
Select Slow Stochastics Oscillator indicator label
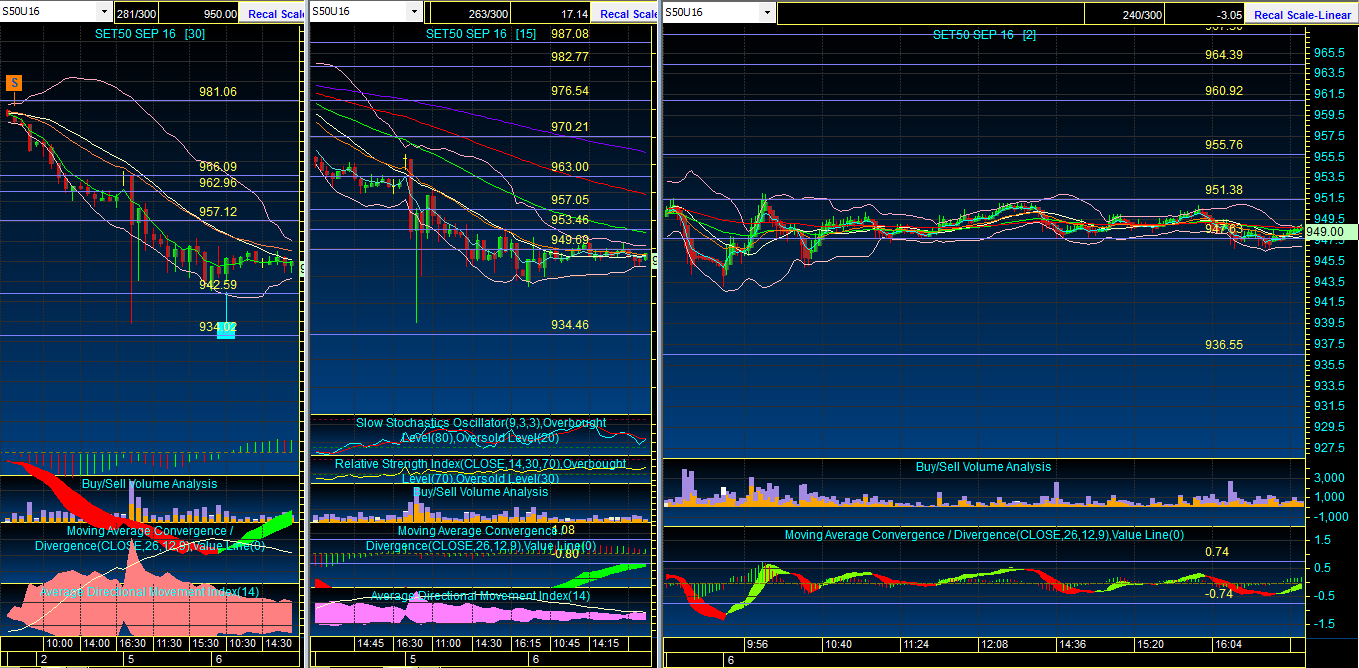[x=480, y=430]
